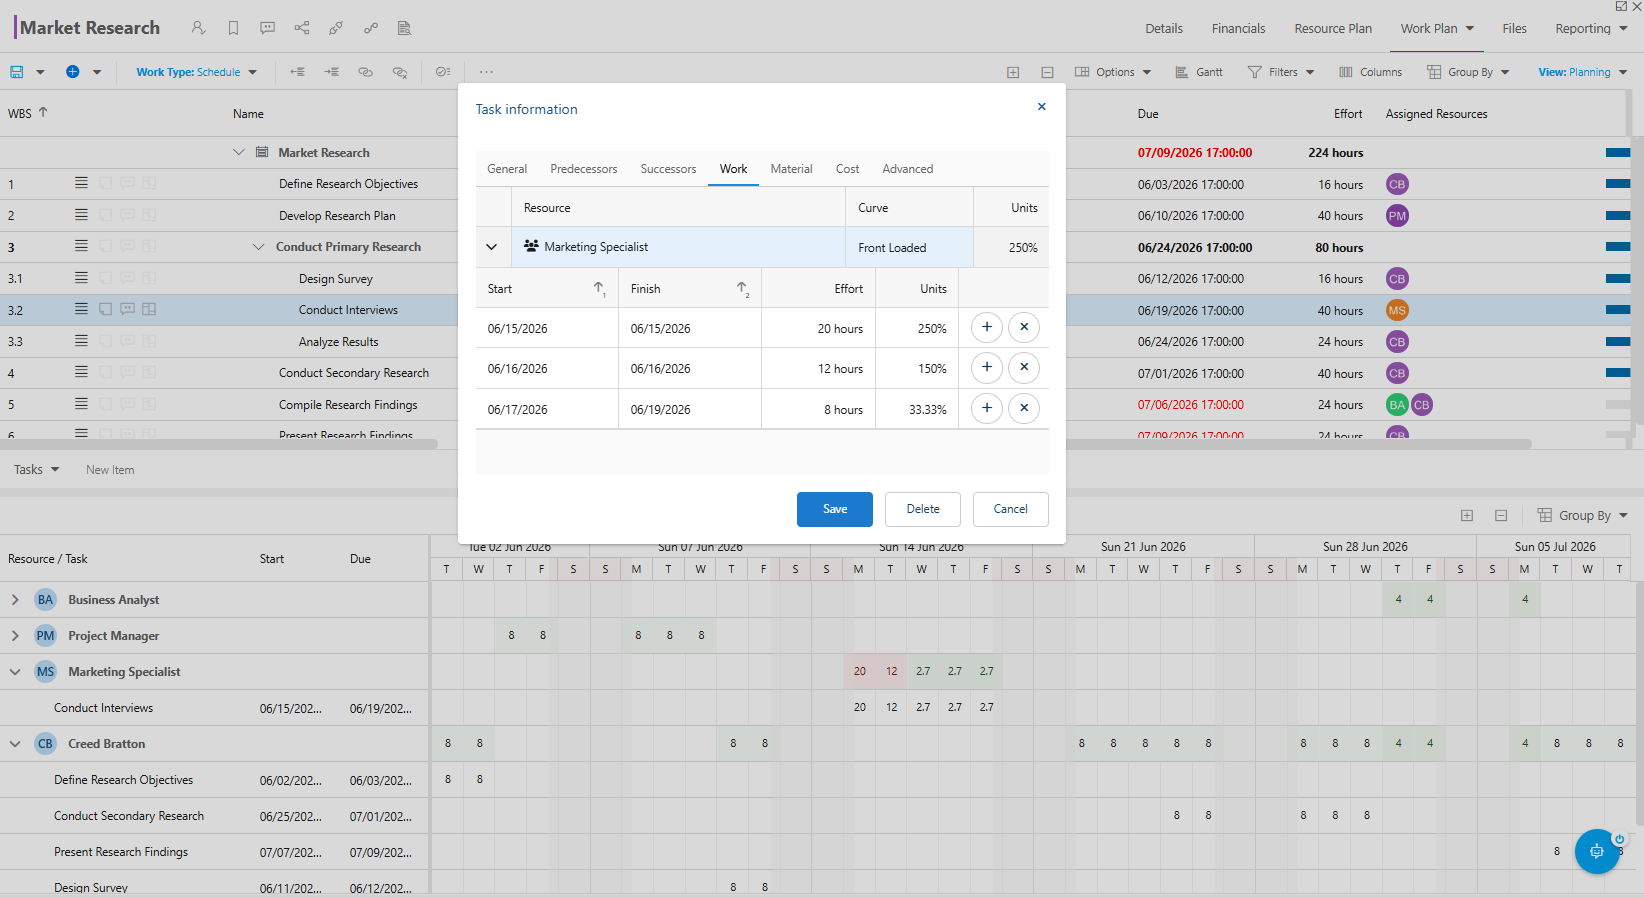This screenshot has height=898, width=1644.
Task: Click Front Loaded curve cell
Action: pos(909,247)
